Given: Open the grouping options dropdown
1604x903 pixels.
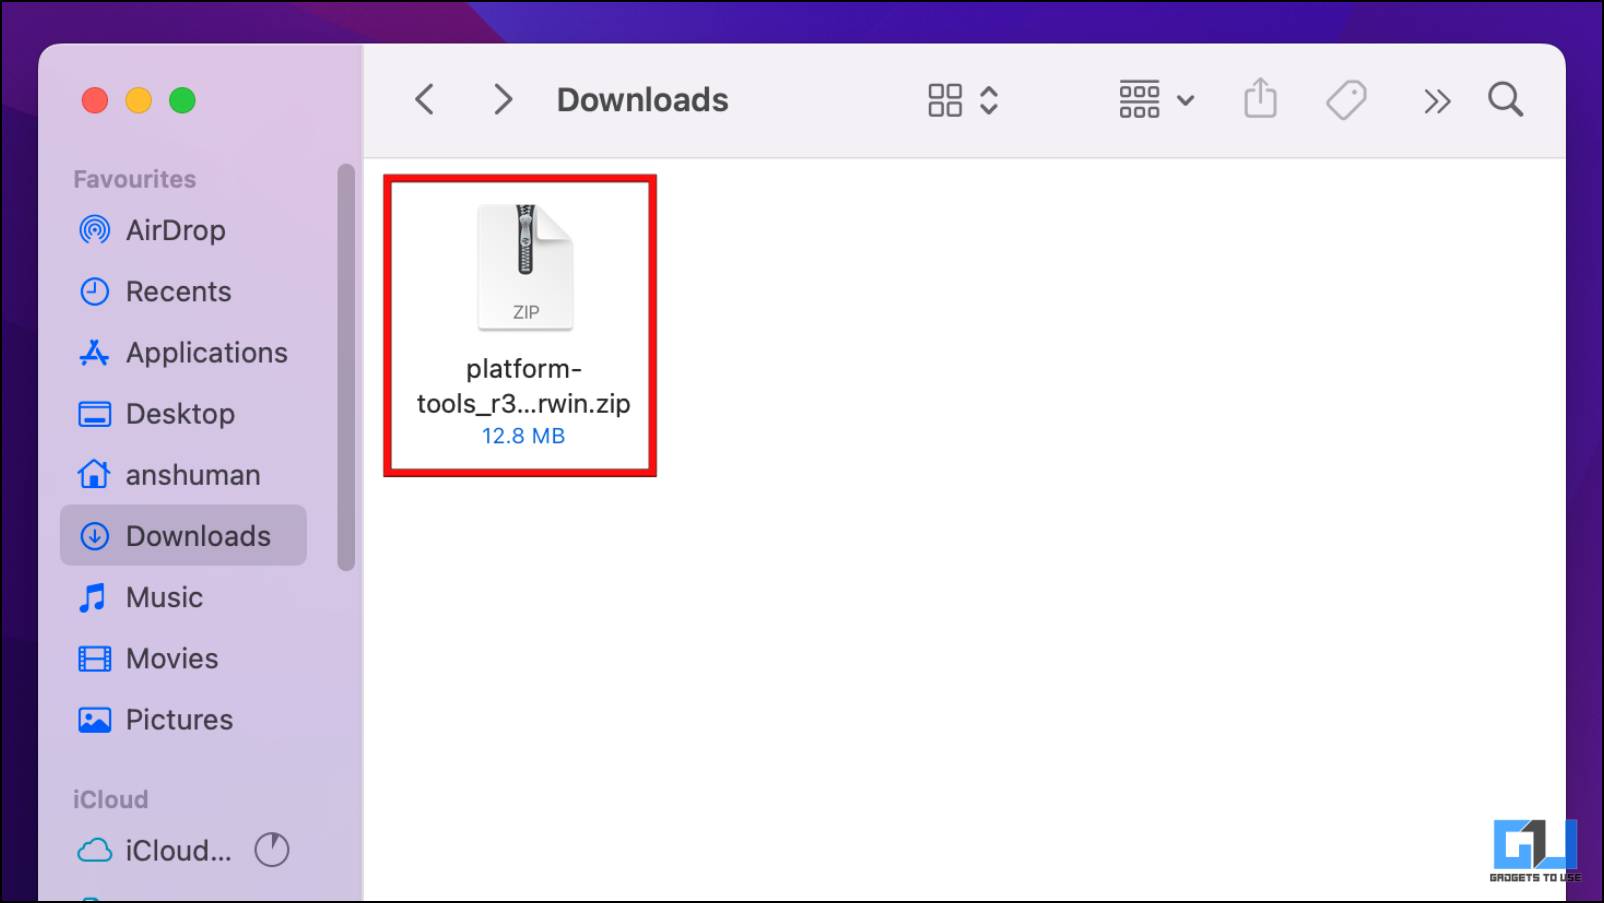Looking at the screenshot, I should pos(1138,99).
